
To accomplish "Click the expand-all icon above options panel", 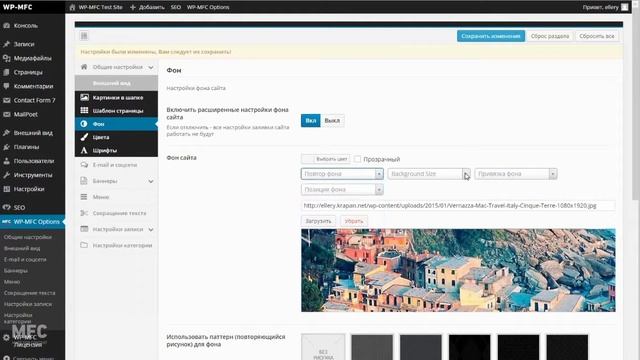I will pos(84,36).
